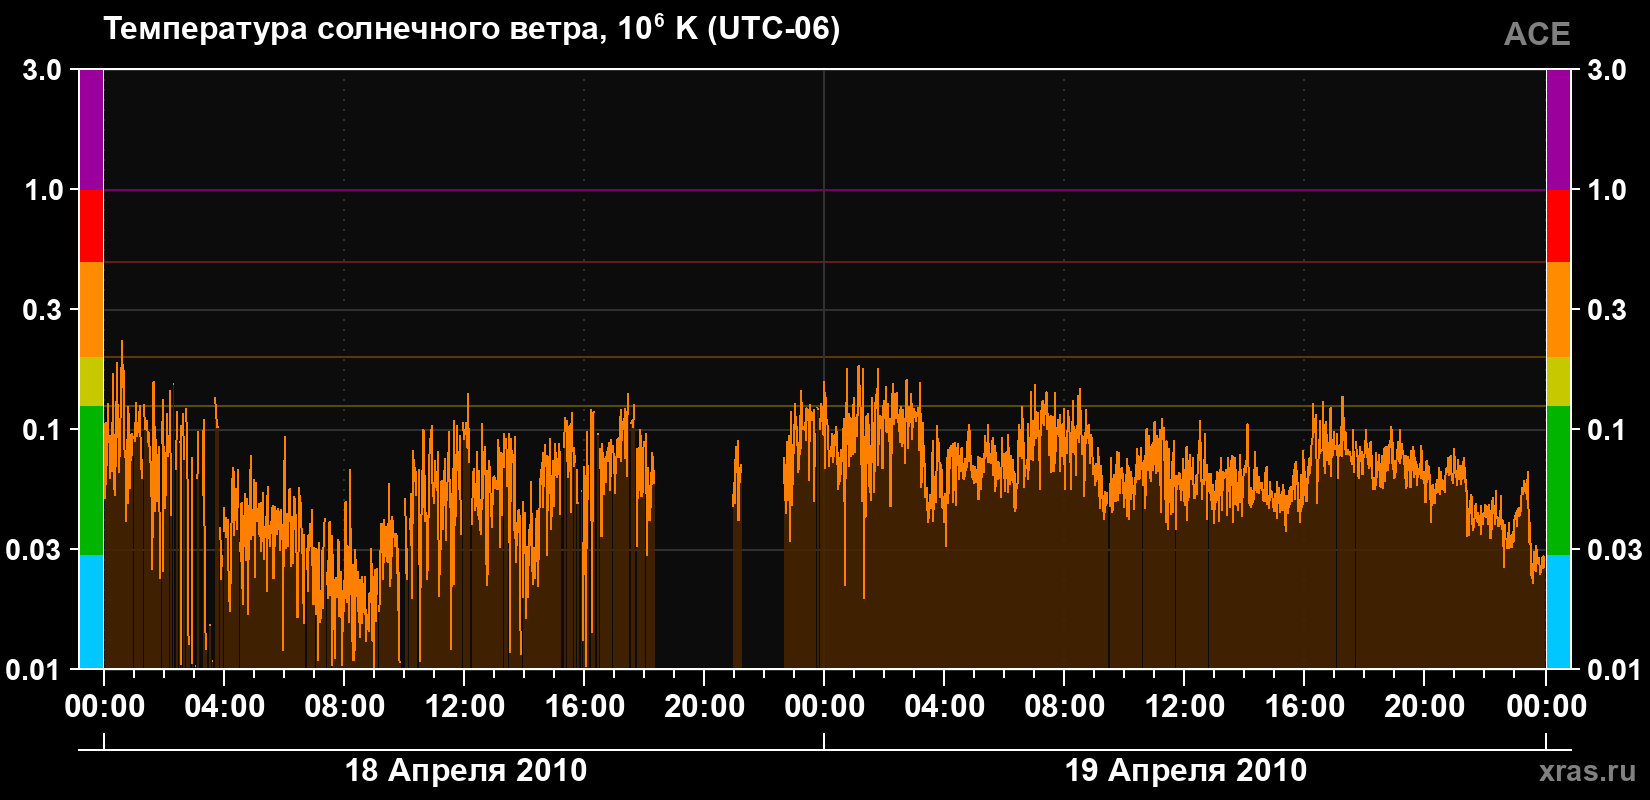Click the cyan color band on right scale

(x=1558, y=612)
